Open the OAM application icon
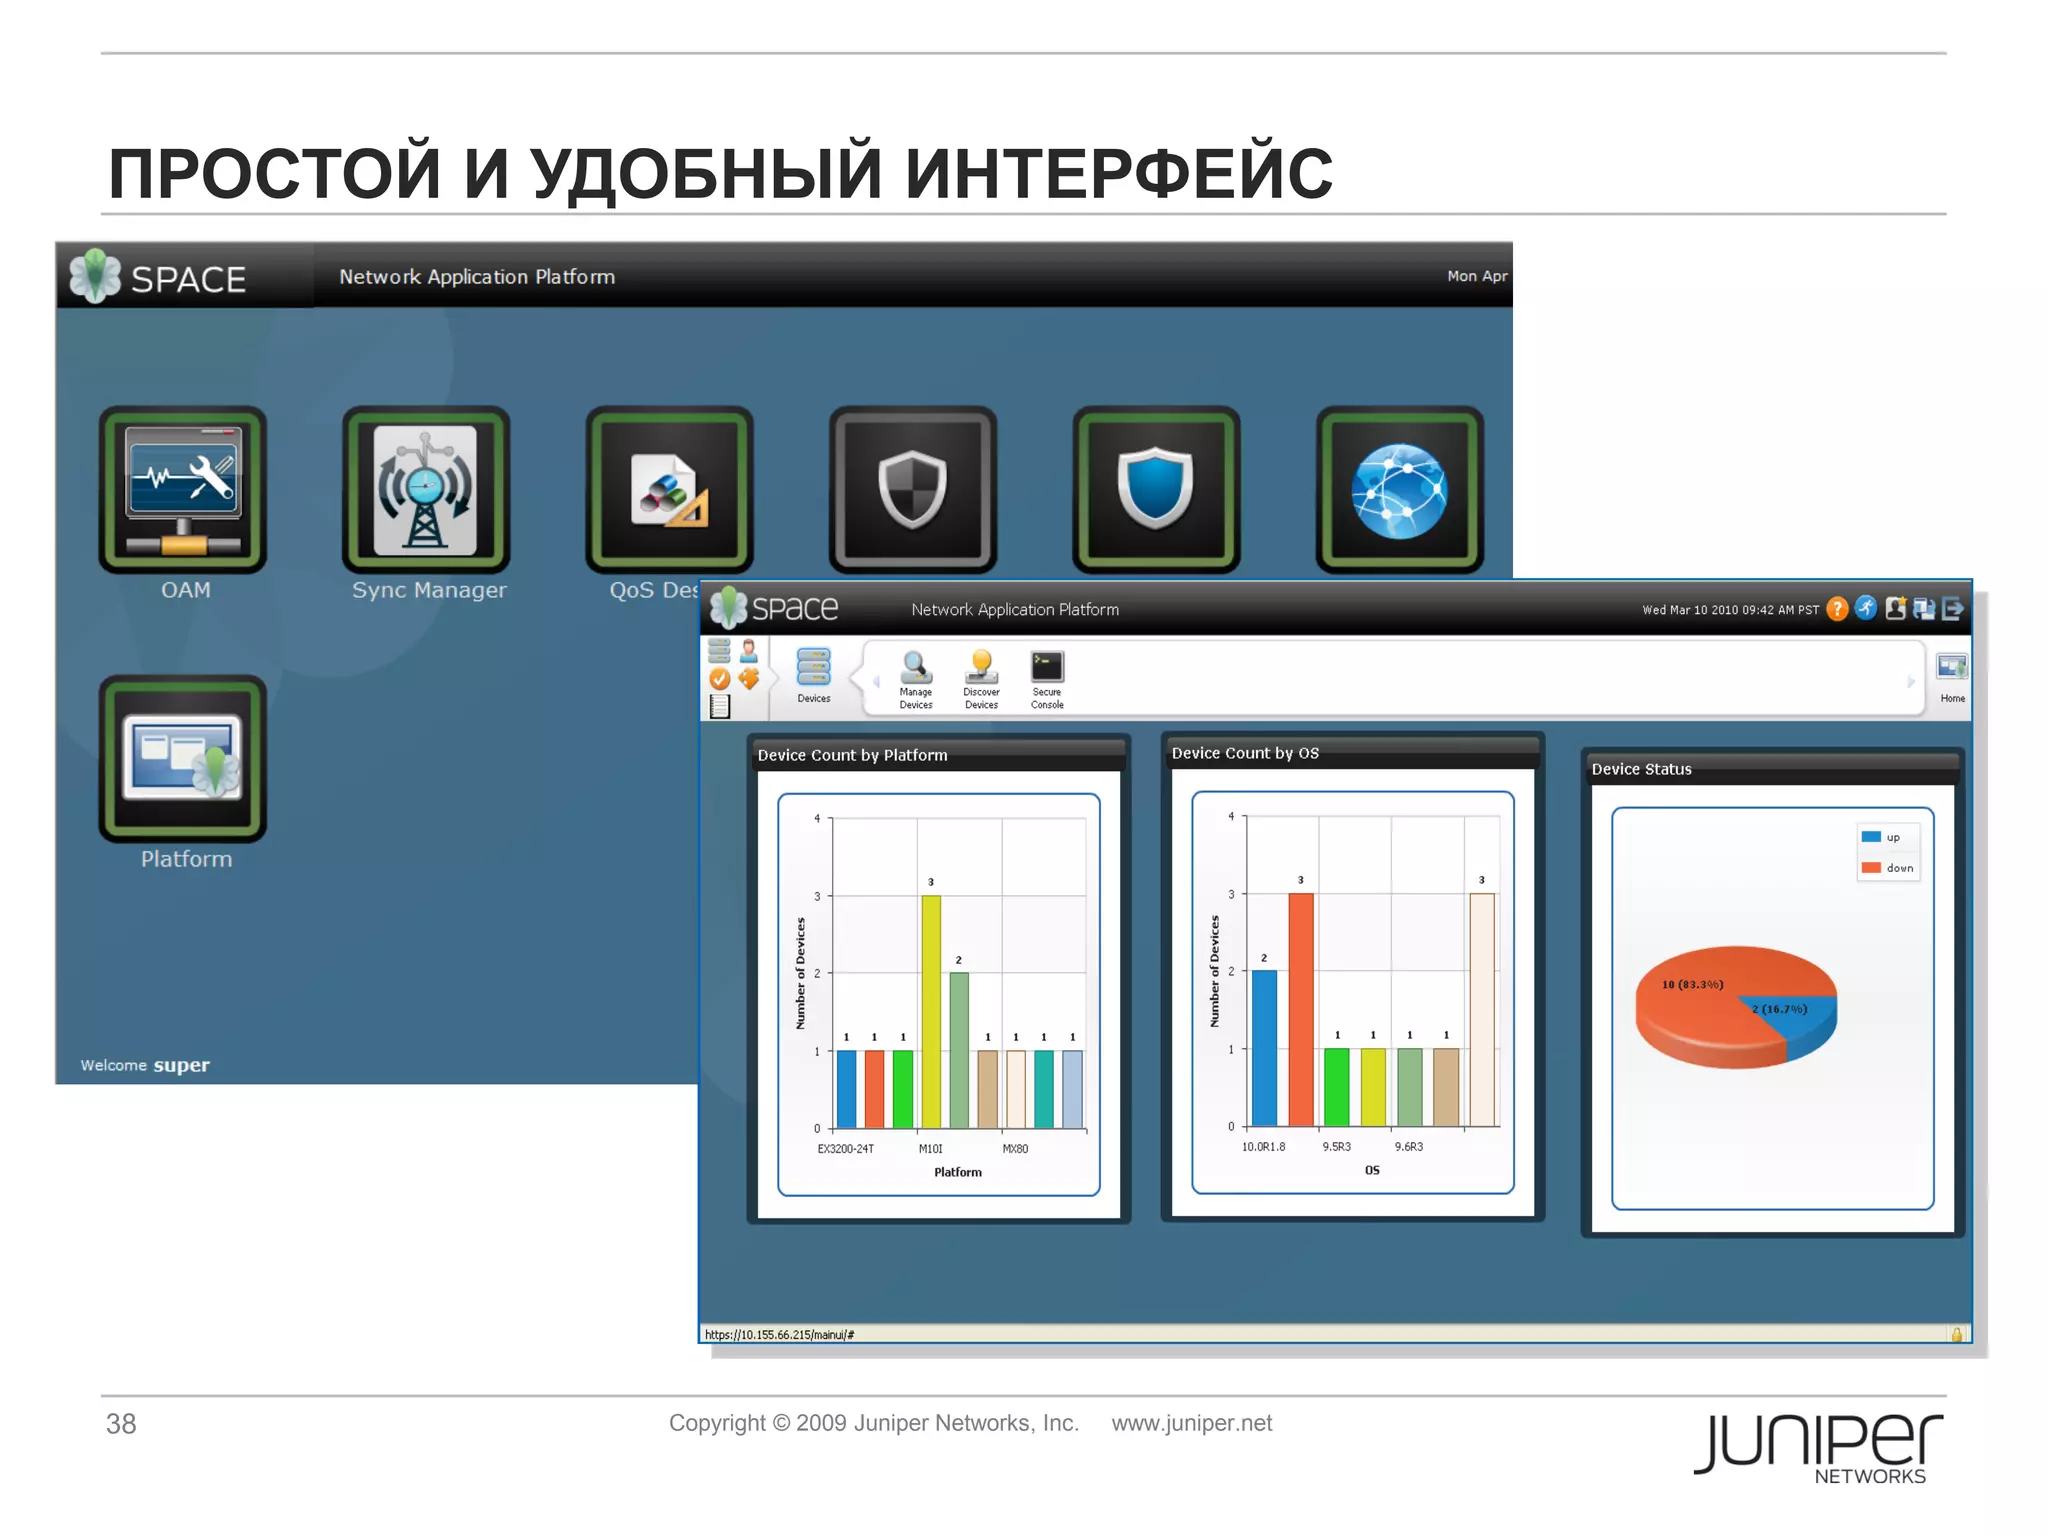The image size is (2048, 1536). tap(183, 489)
